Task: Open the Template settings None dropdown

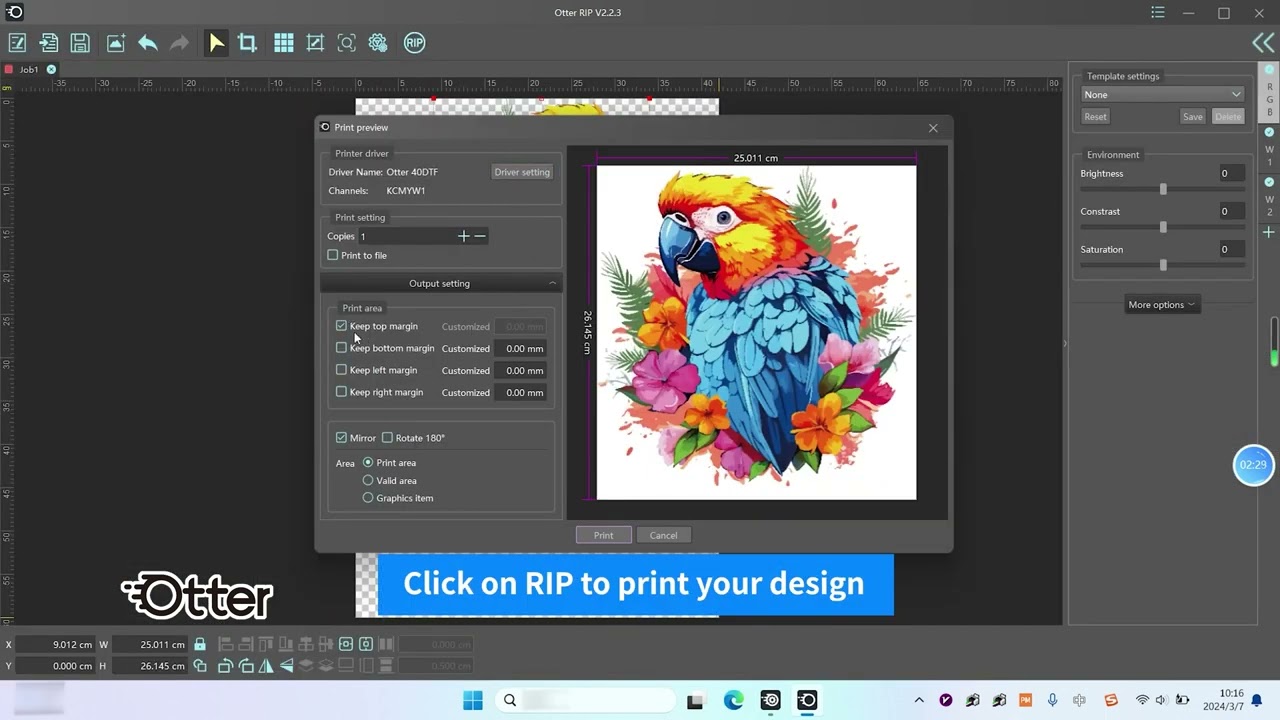Action: tap(1163, 95)
